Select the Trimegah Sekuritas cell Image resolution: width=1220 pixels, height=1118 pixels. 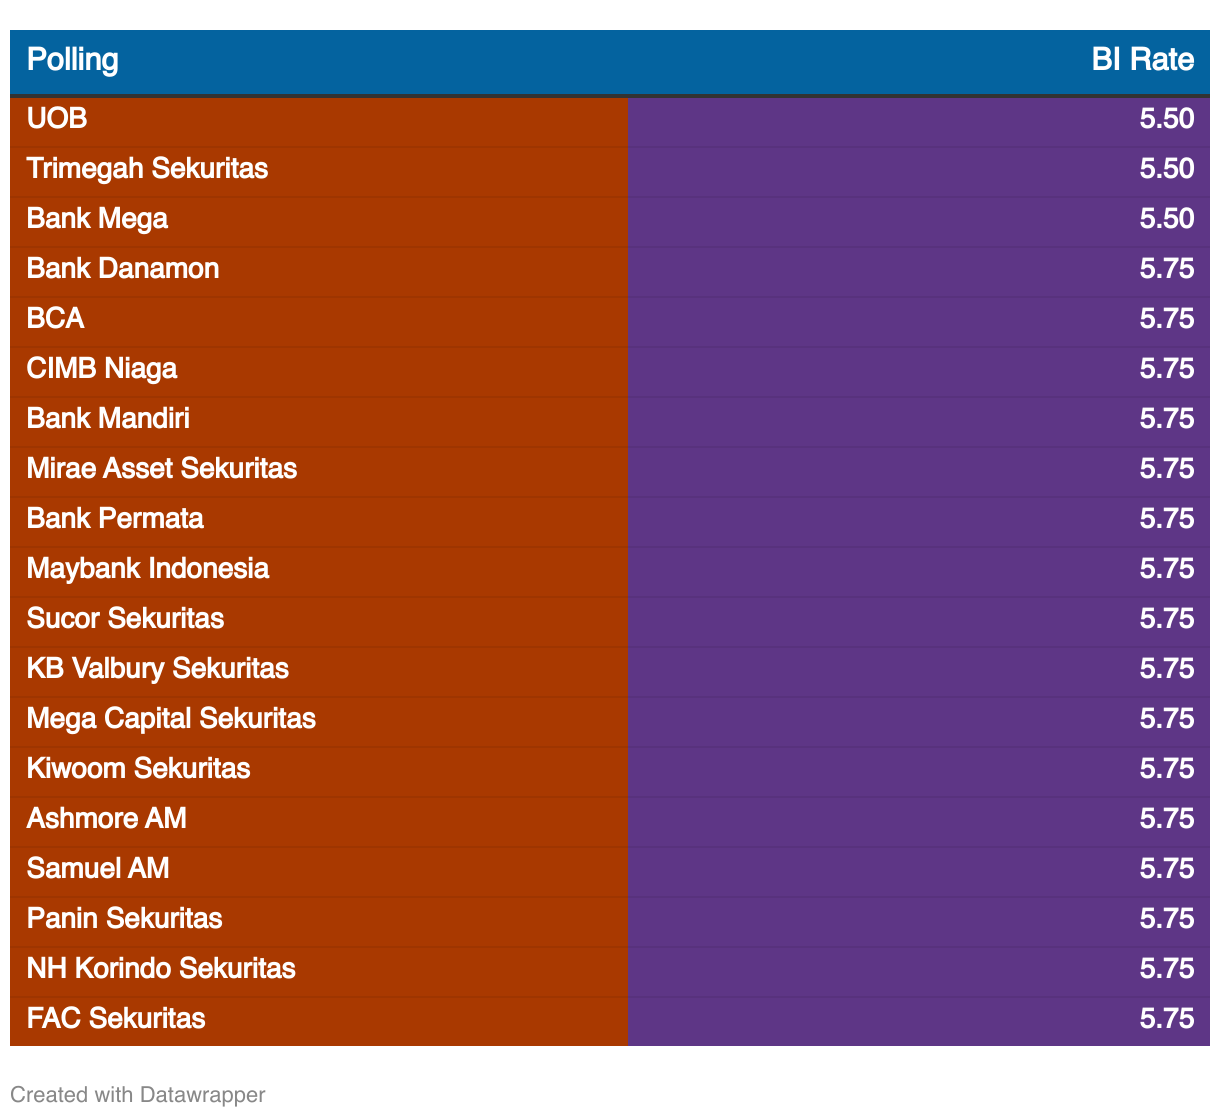click(147, 168)
